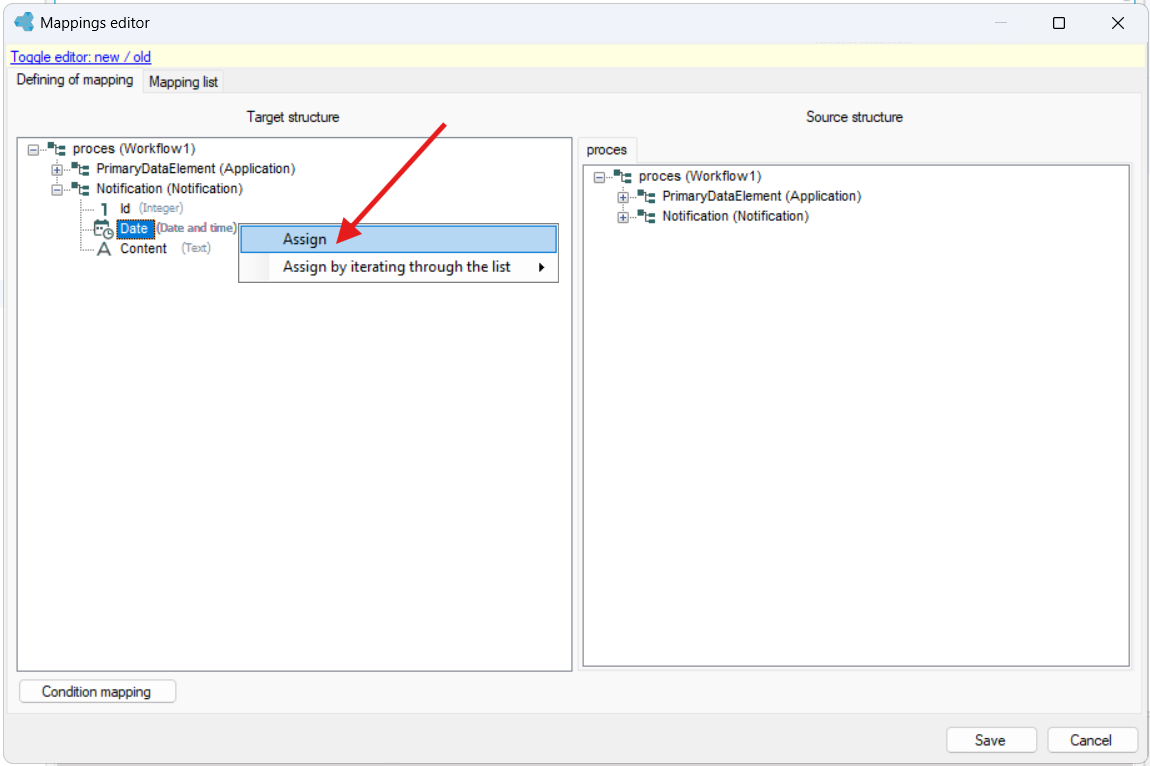Click structure icon of source proces (Workflow1)
The image size is (1150, 766).
tap(623, 176)
